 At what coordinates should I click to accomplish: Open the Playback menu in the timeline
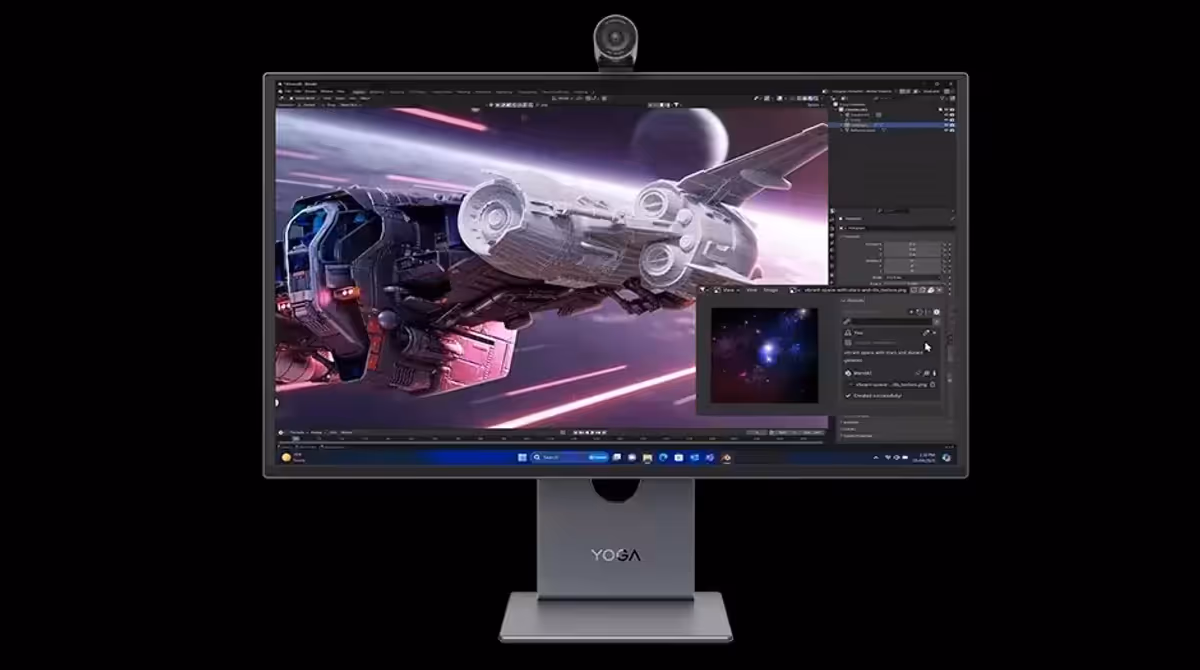(296, 432)
